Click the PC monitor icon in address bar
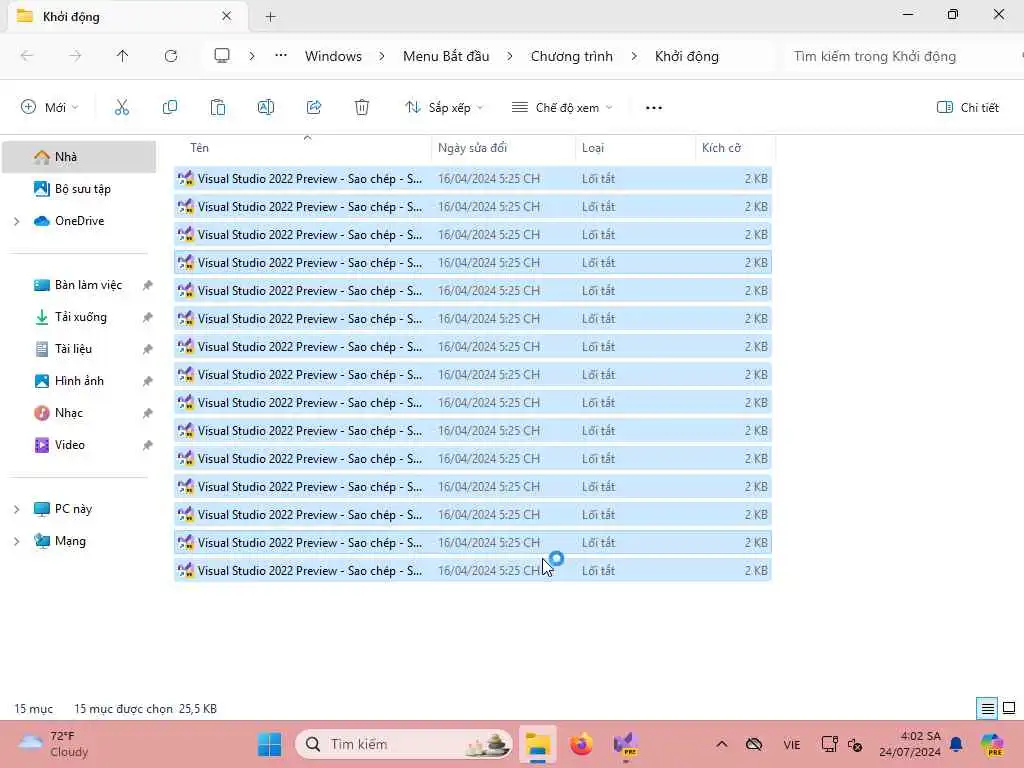This screenshot has width=1024, height=768. (x=222, y=56)
